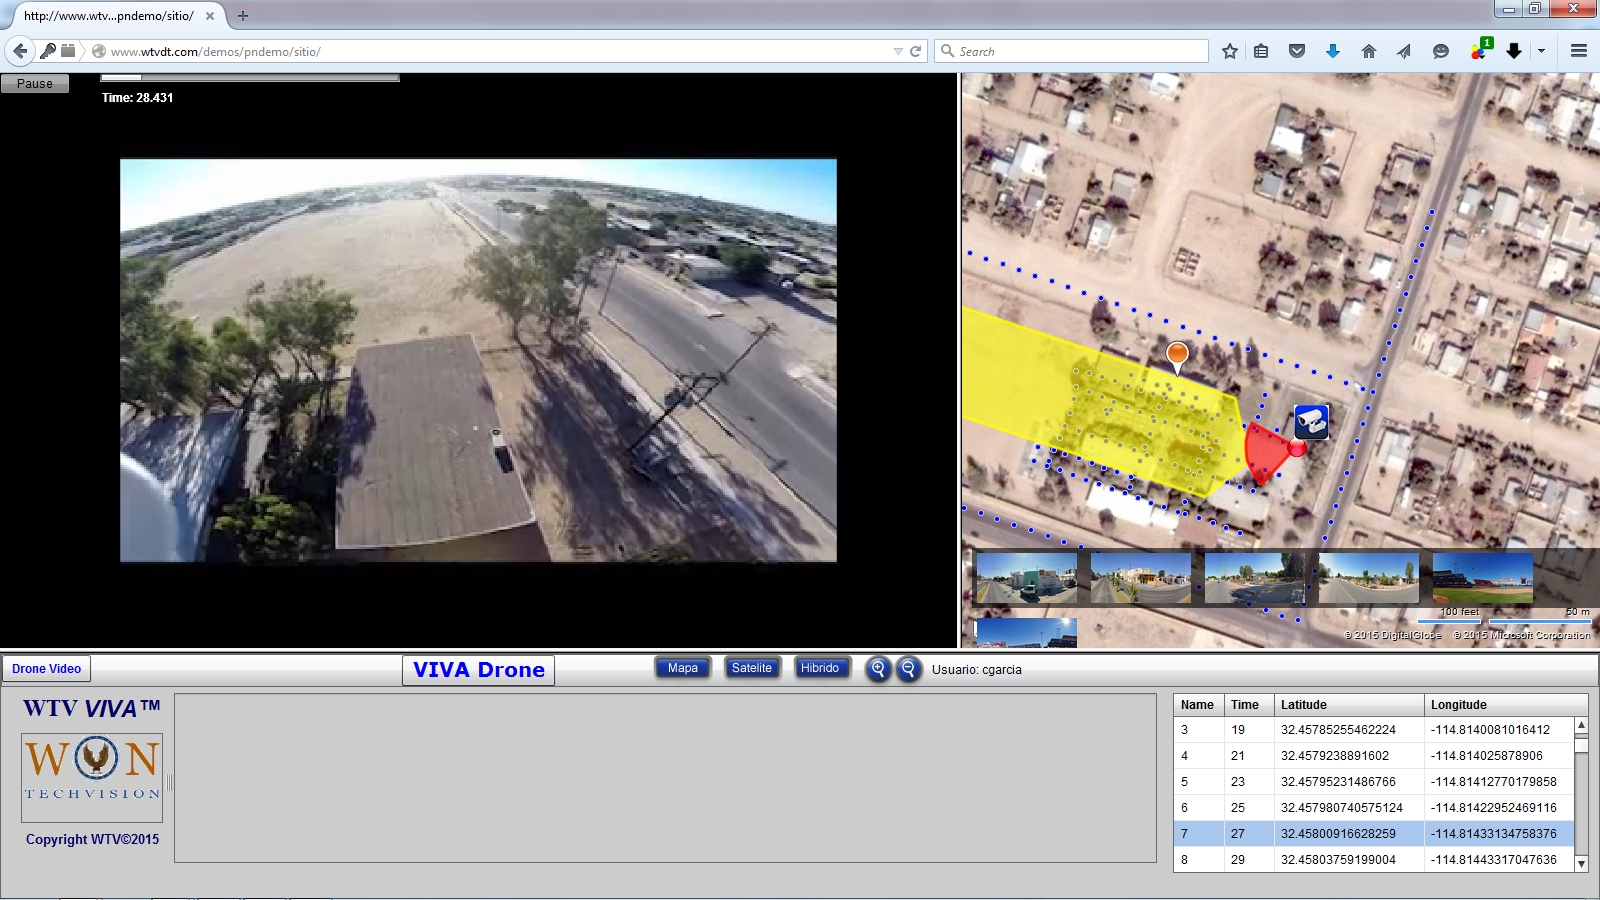Open the first street-view thumbnail
The width and height of the screenshot is (1600, 900).
pos(1026,578)
